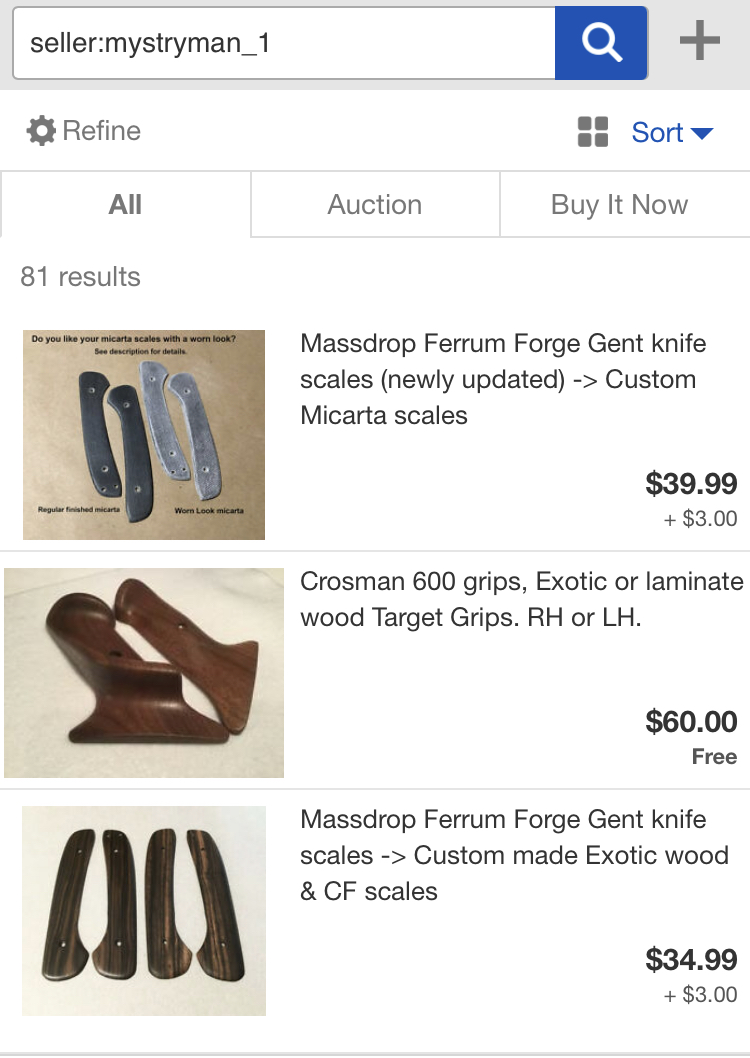Screen dimensions: 750x1058
Task: Click the seller:mystryman_1 search field
Action: [x=284, y=43]
